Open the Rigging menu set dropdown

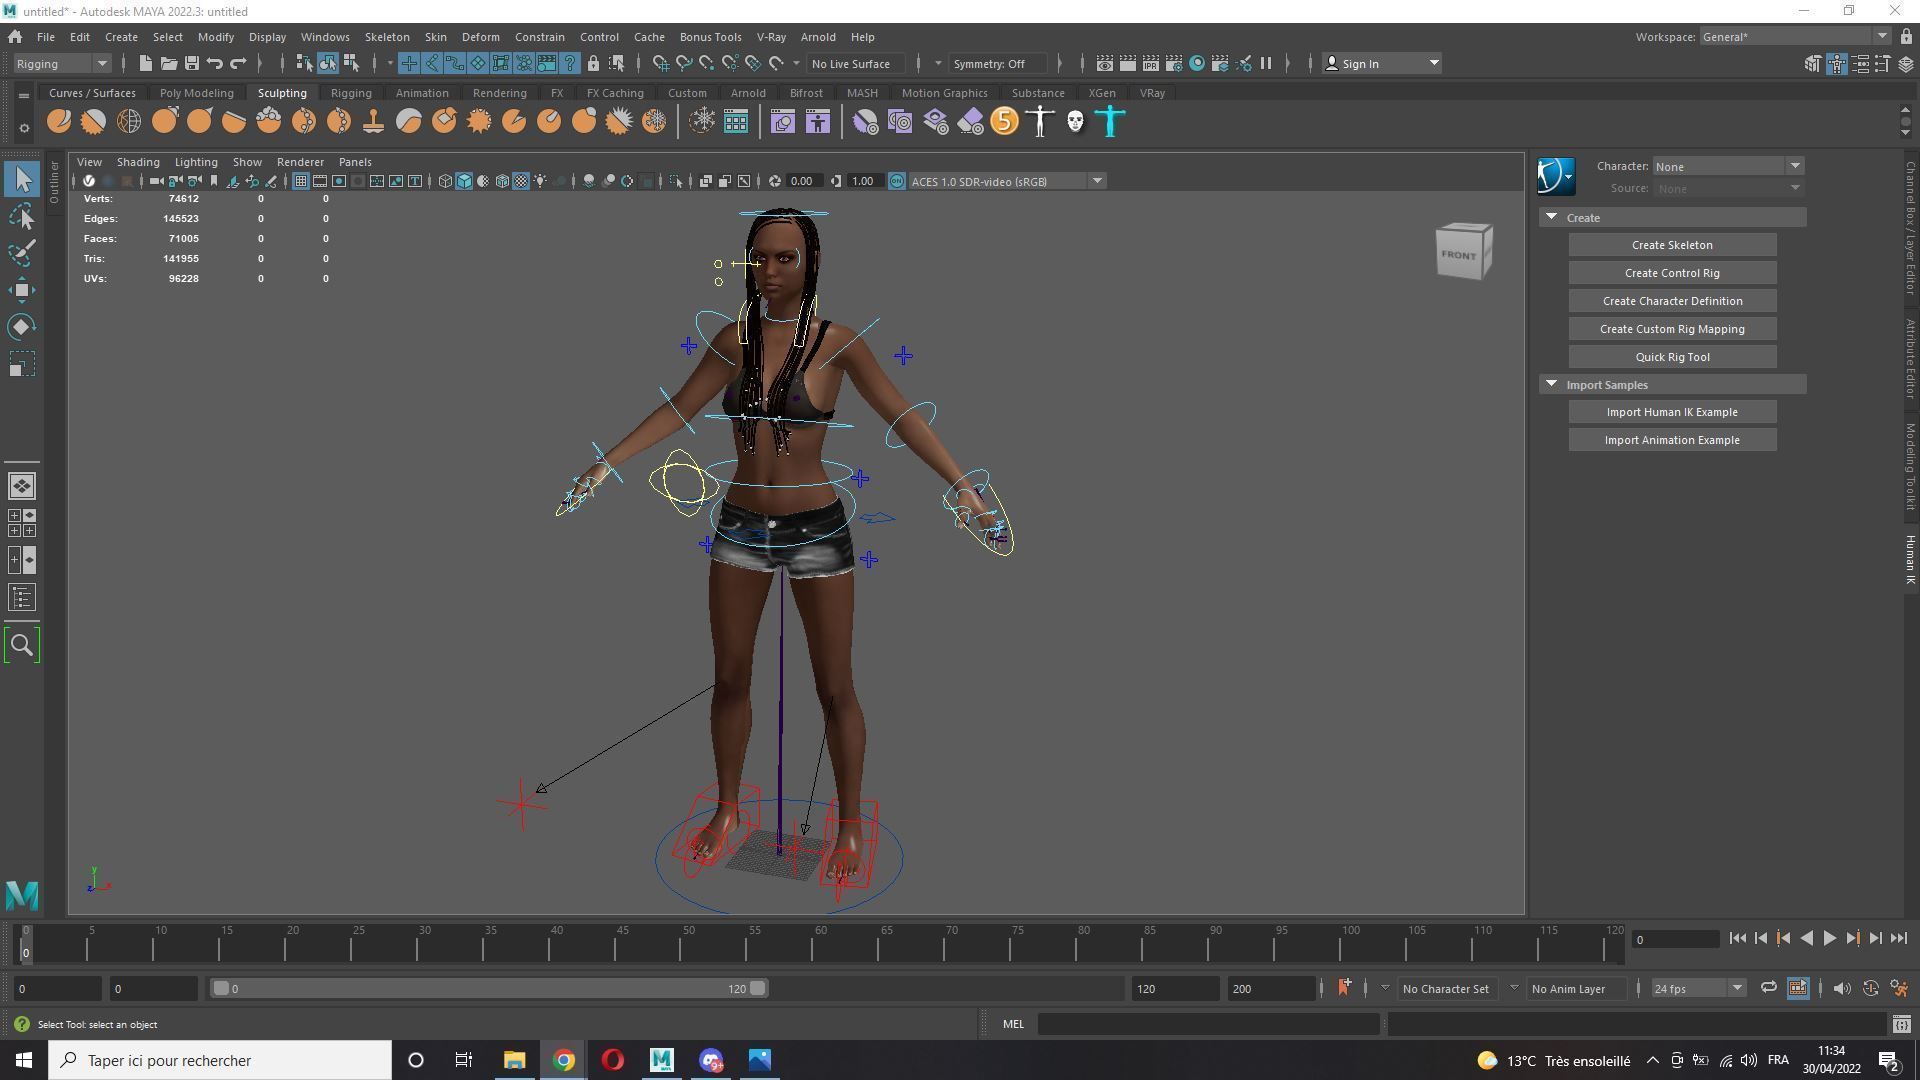tap(62, 63)
